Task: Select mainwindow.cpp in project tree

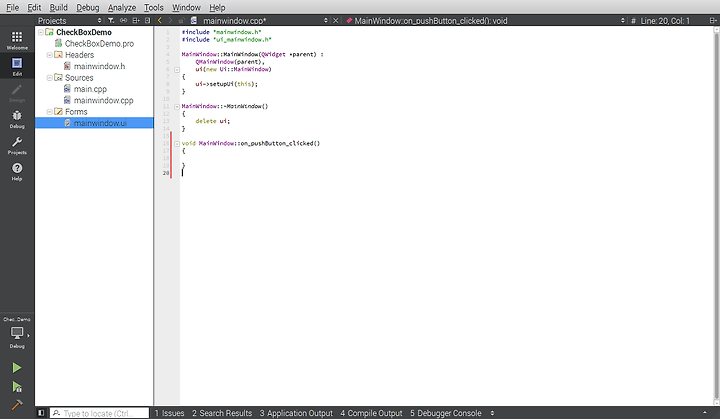Action: (x=103, y=100)
